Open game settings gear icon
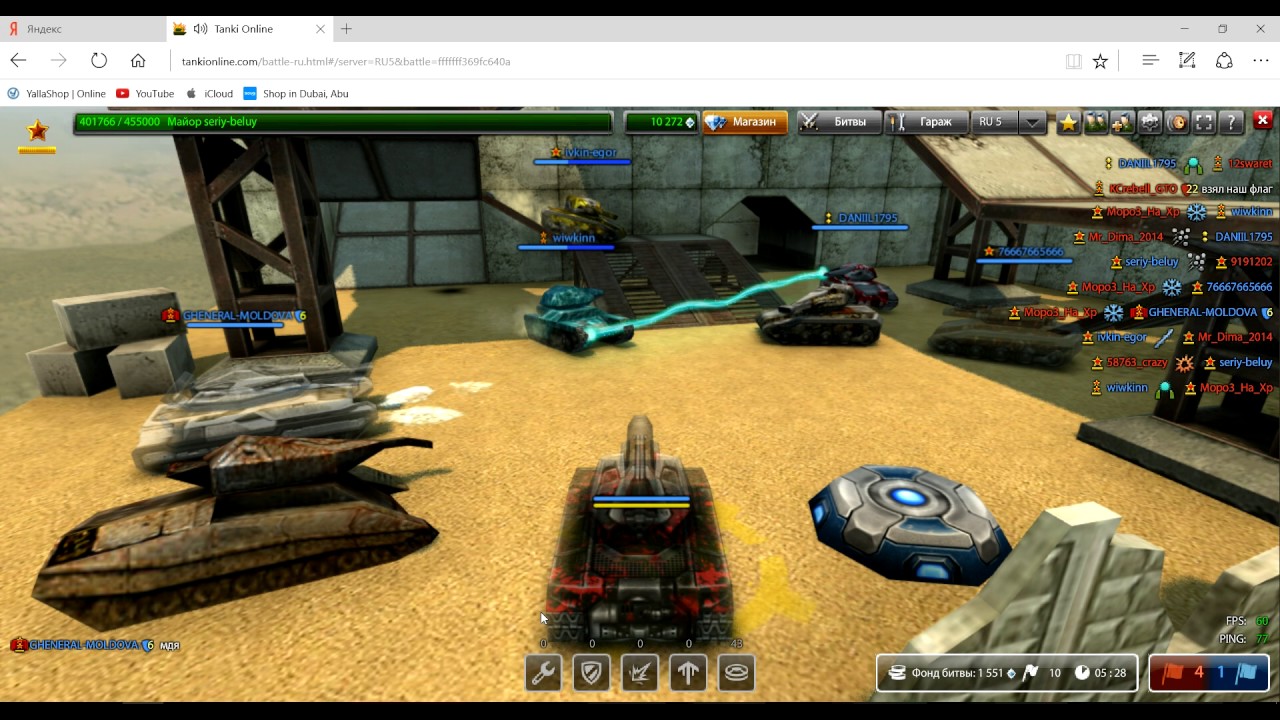Image resolution: width=1280 pixels, height=720 pixels. (x=1150, y=122)
